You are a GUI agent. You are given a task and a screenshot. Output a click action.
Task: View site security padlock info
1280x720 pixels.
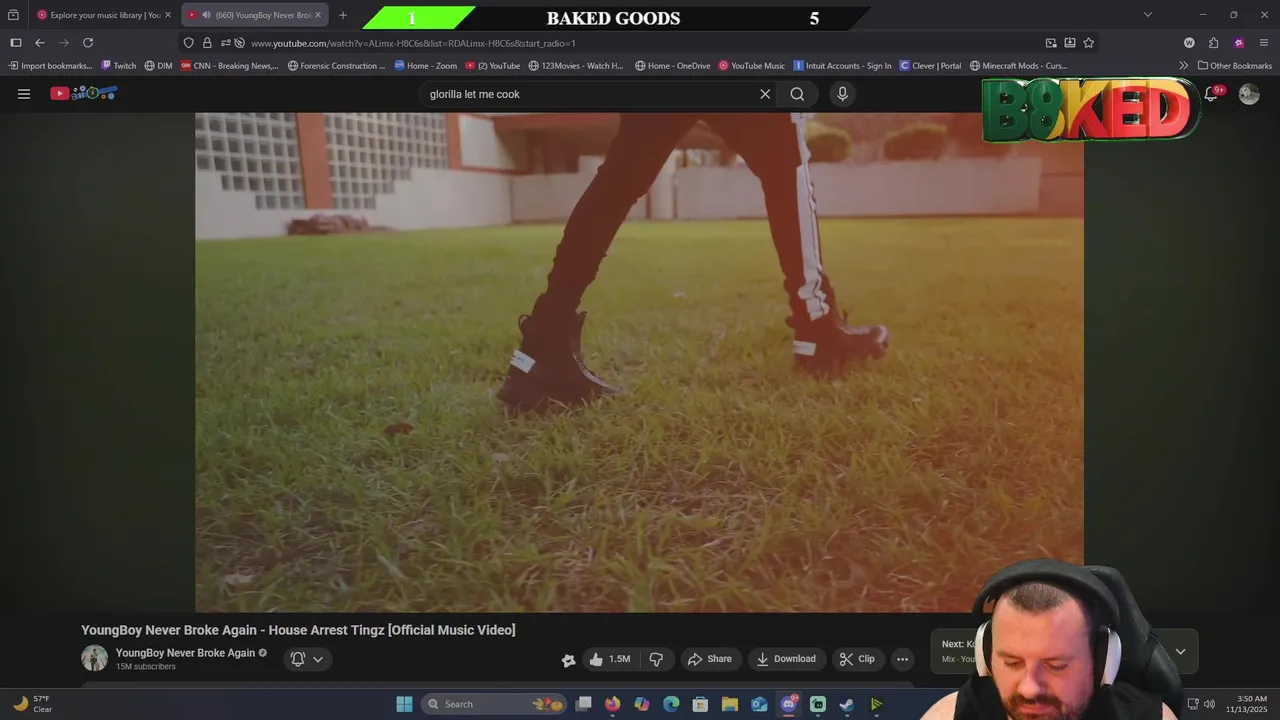click(x=207, y=43)
